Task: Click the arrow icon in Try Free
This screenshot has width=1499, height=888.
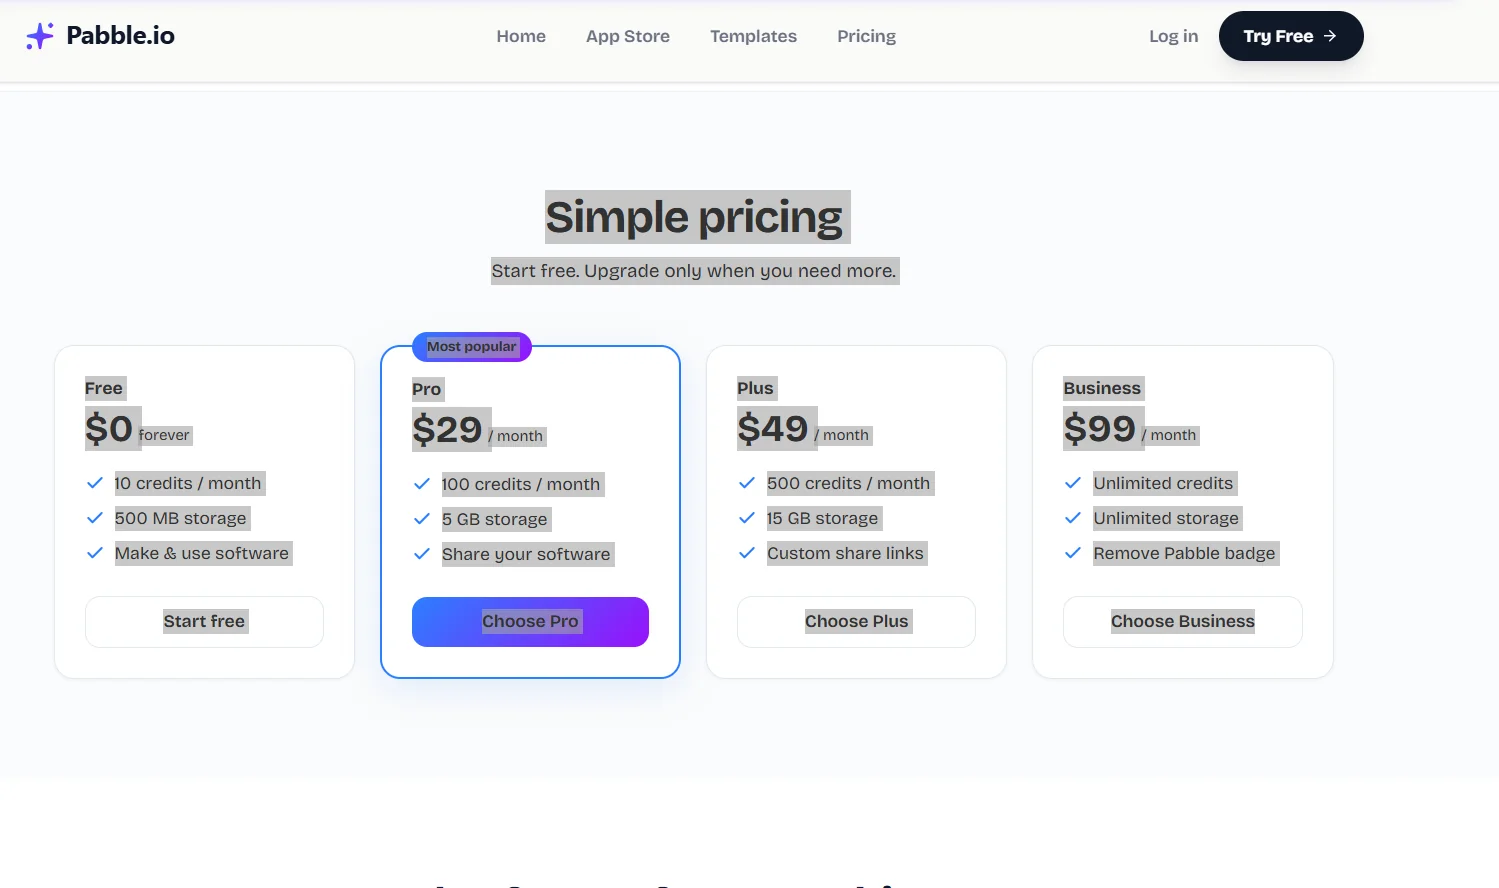Action: [x=1330, y=36]
